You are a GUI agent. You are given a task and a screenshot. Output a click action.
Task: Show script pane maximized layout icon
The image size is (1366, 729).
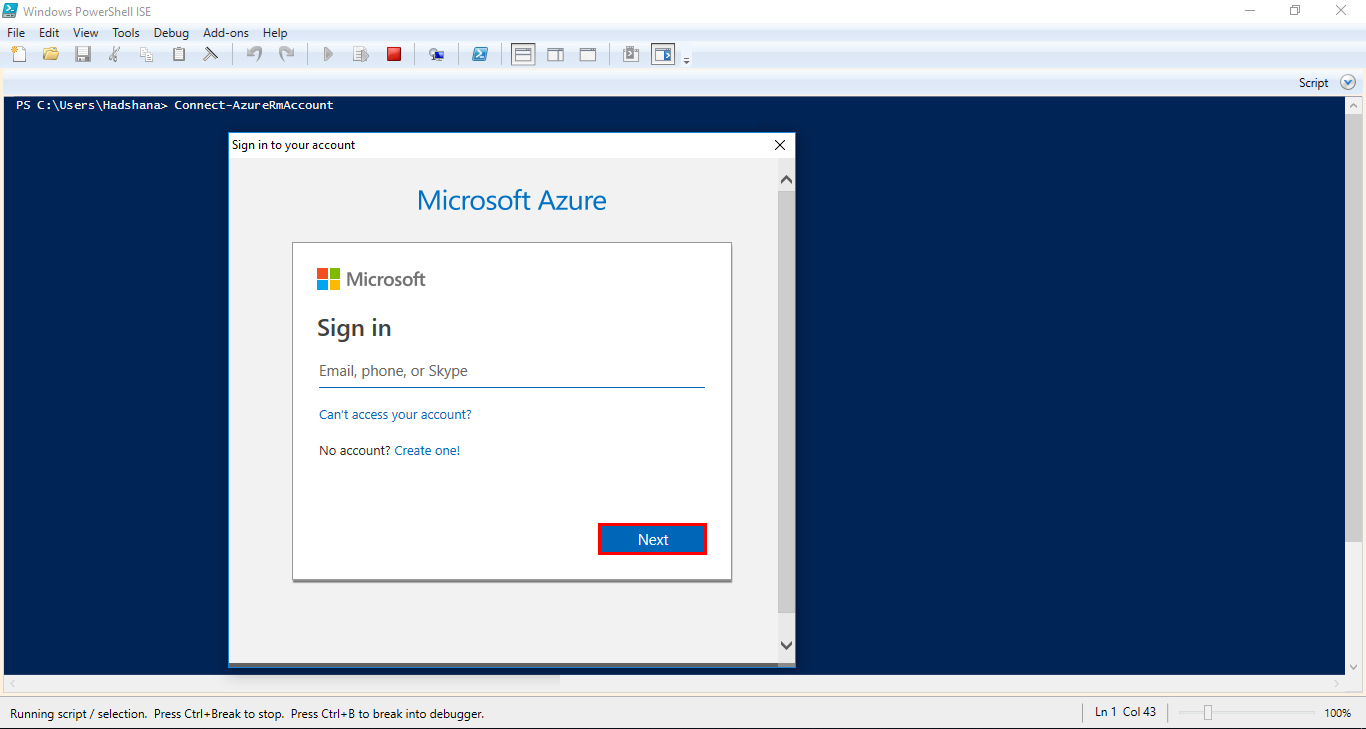coord(588,54)
